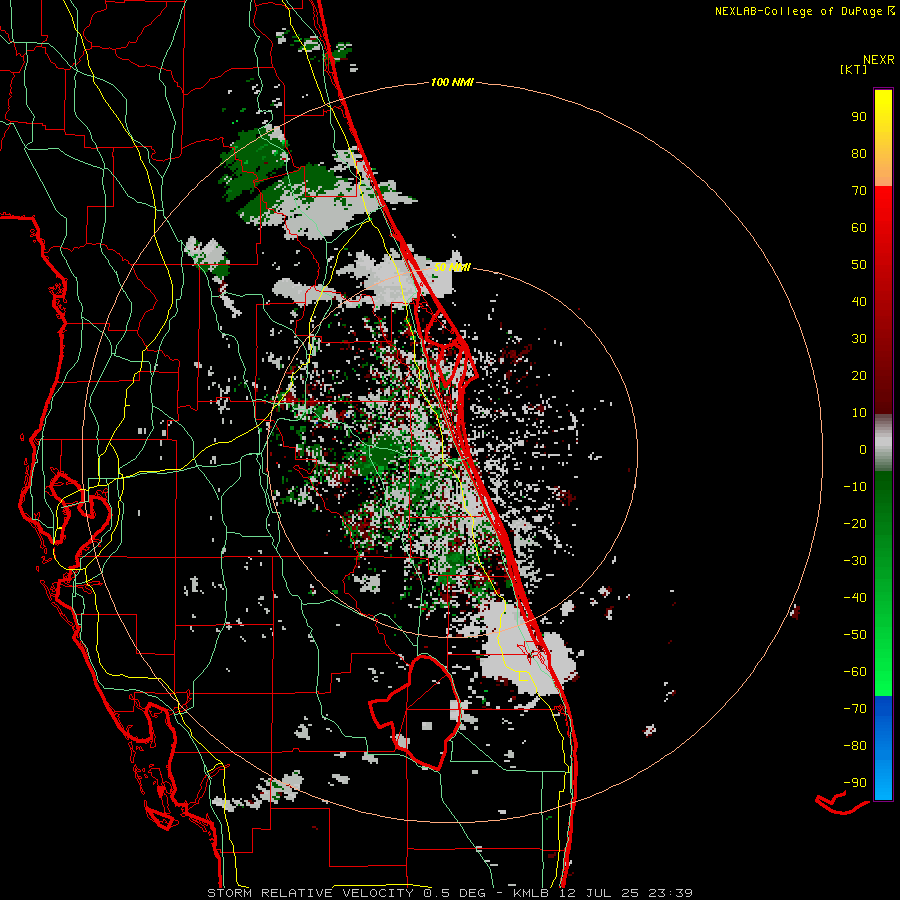
Task: Click the -50 value on velocity scale
Action: tap(855, 635)
